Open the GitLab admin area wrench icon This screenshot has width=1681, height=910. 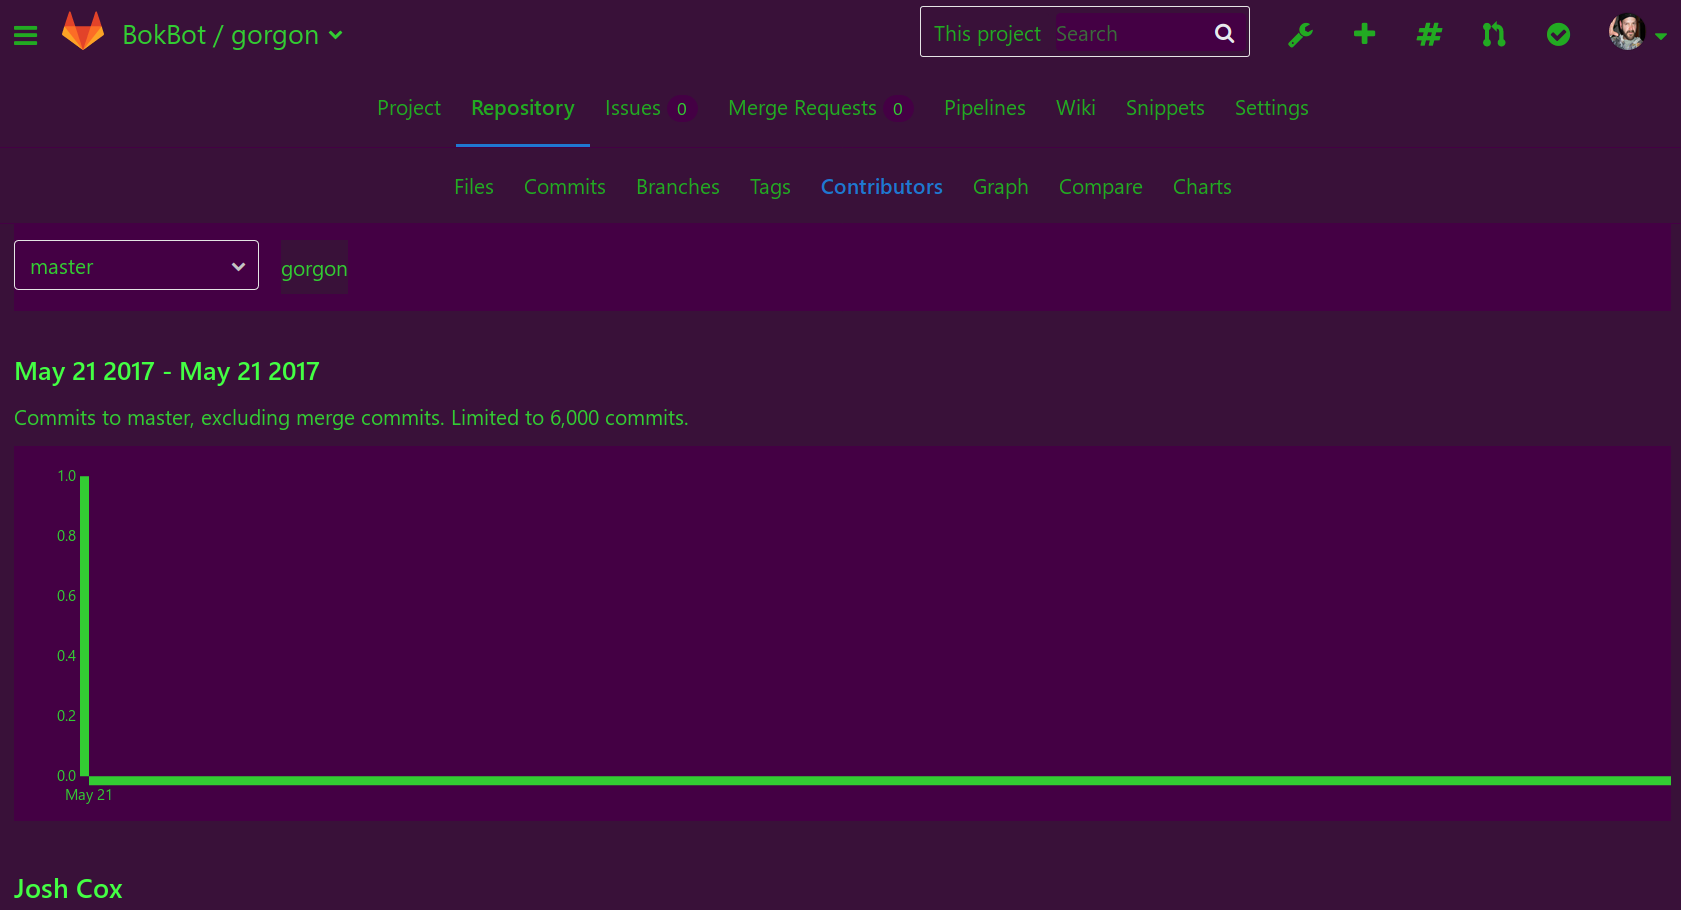pos(1300,34)
